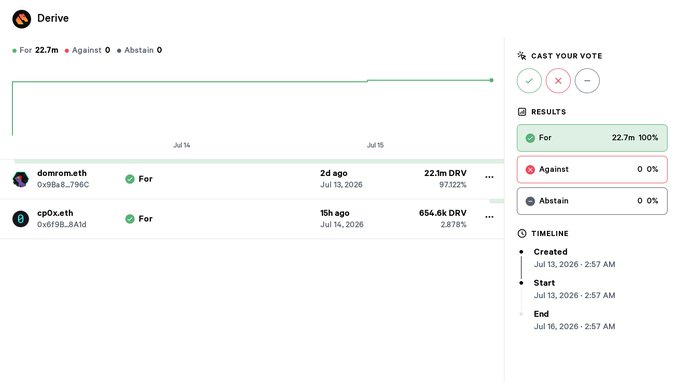Image resolution: width=680 pixels, height=382 pixels.
Task: Click the 654.6k DRV voting power value
Action: pos(443,213)
